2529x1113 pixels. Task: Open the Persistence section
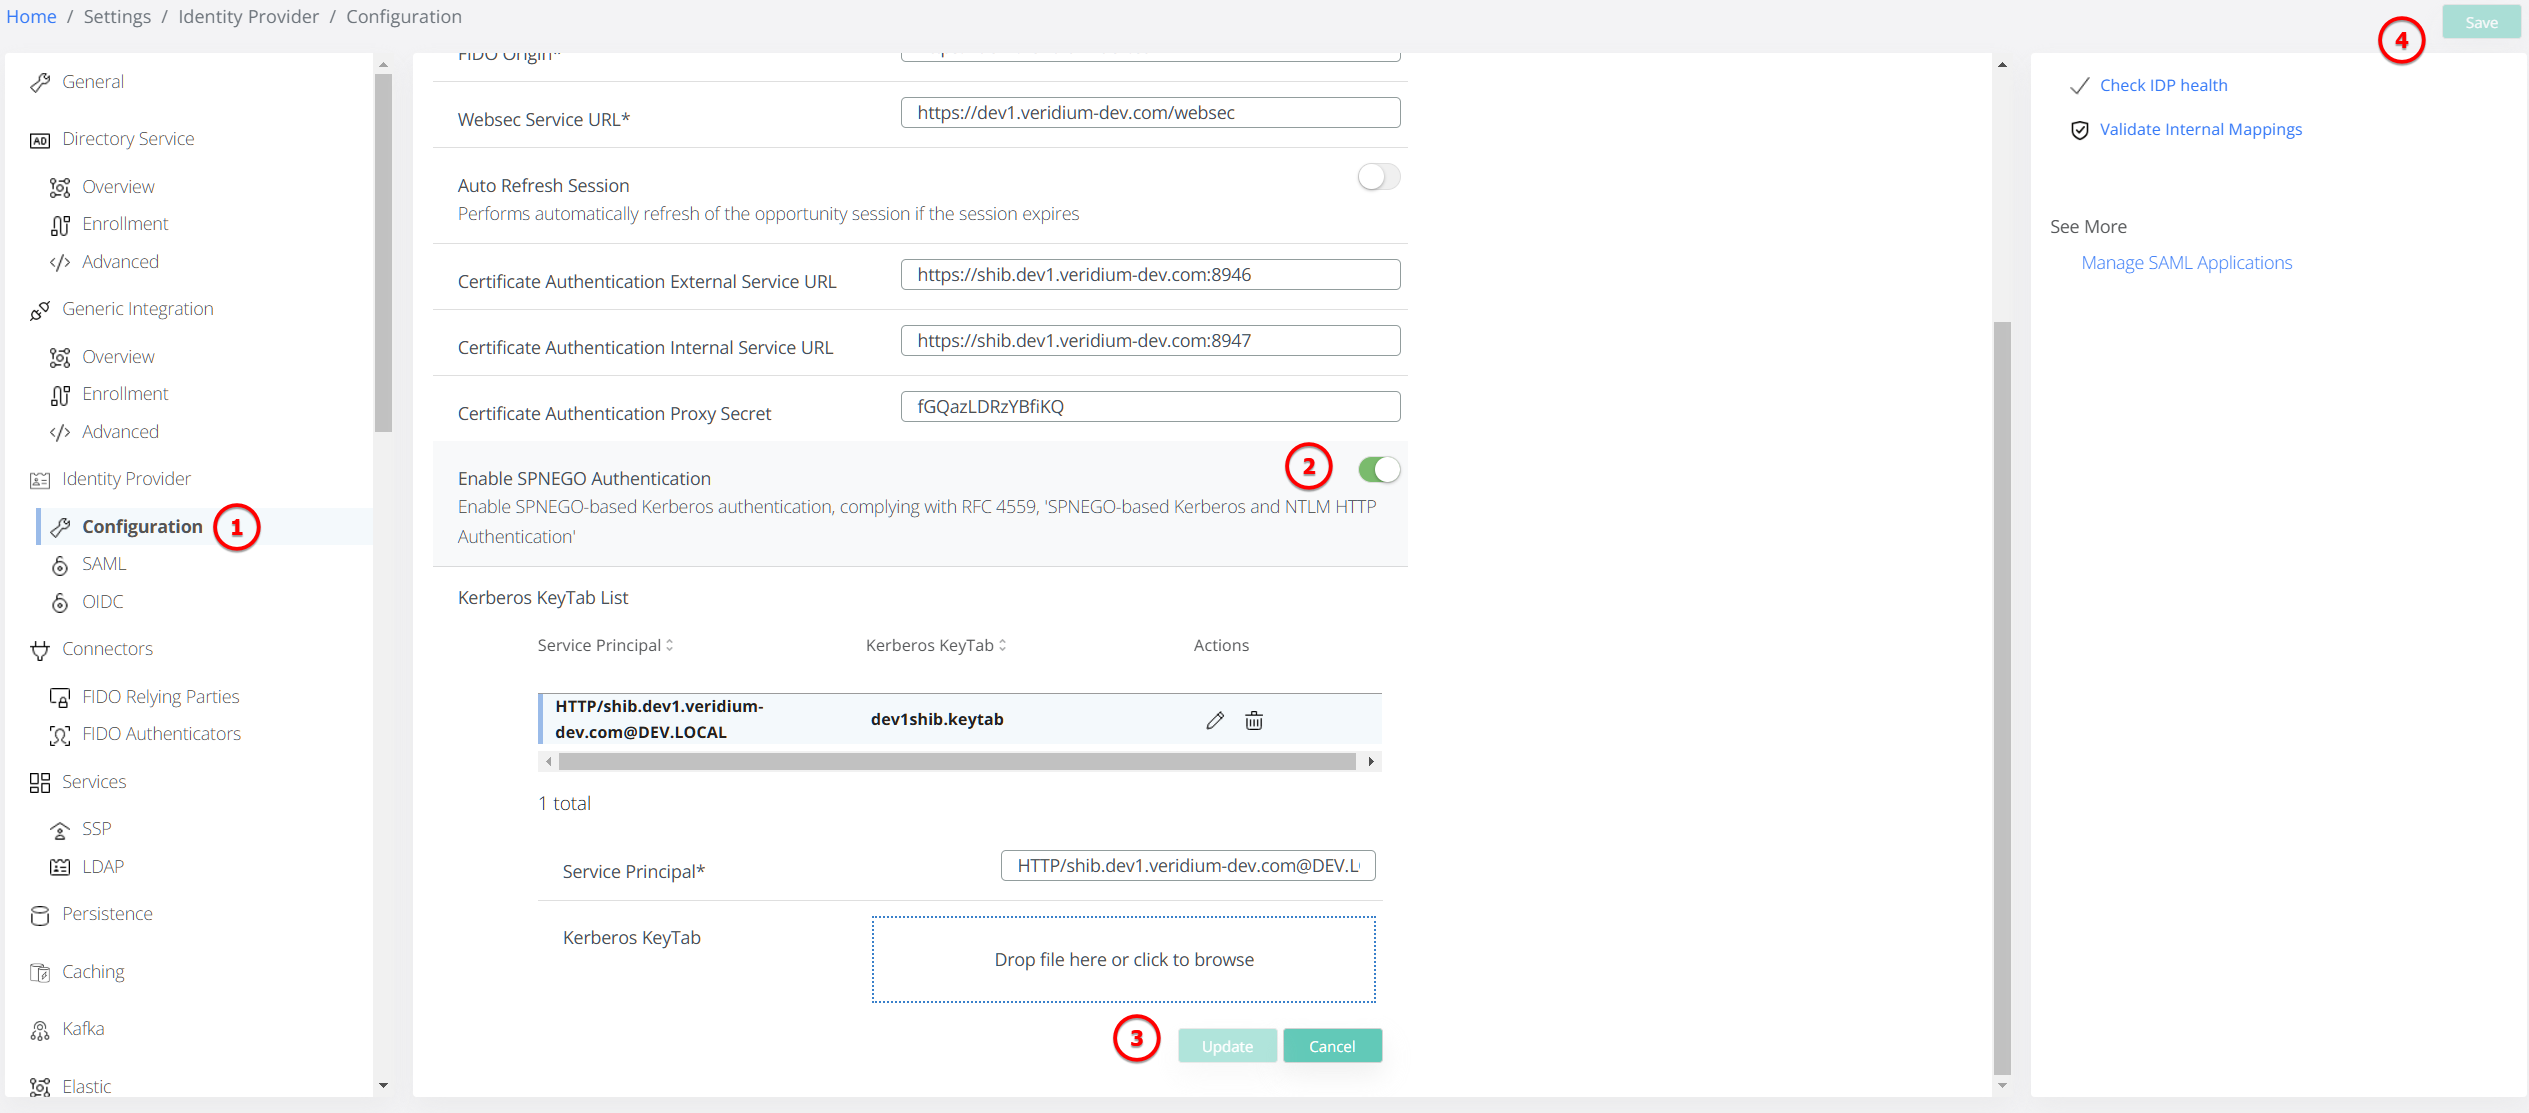click(107, 913)
